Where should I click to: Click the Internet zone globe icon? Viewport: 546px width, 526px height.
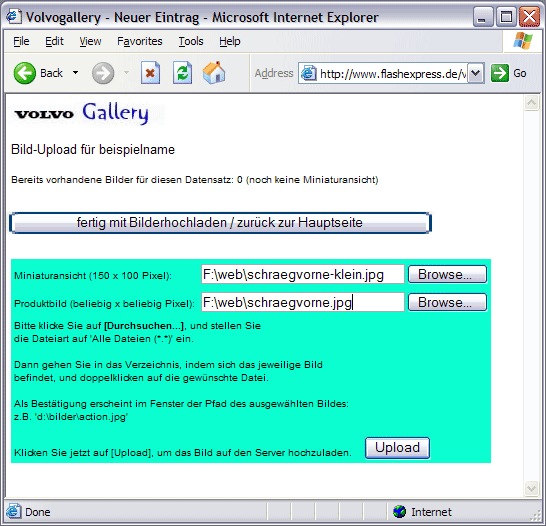399,512
